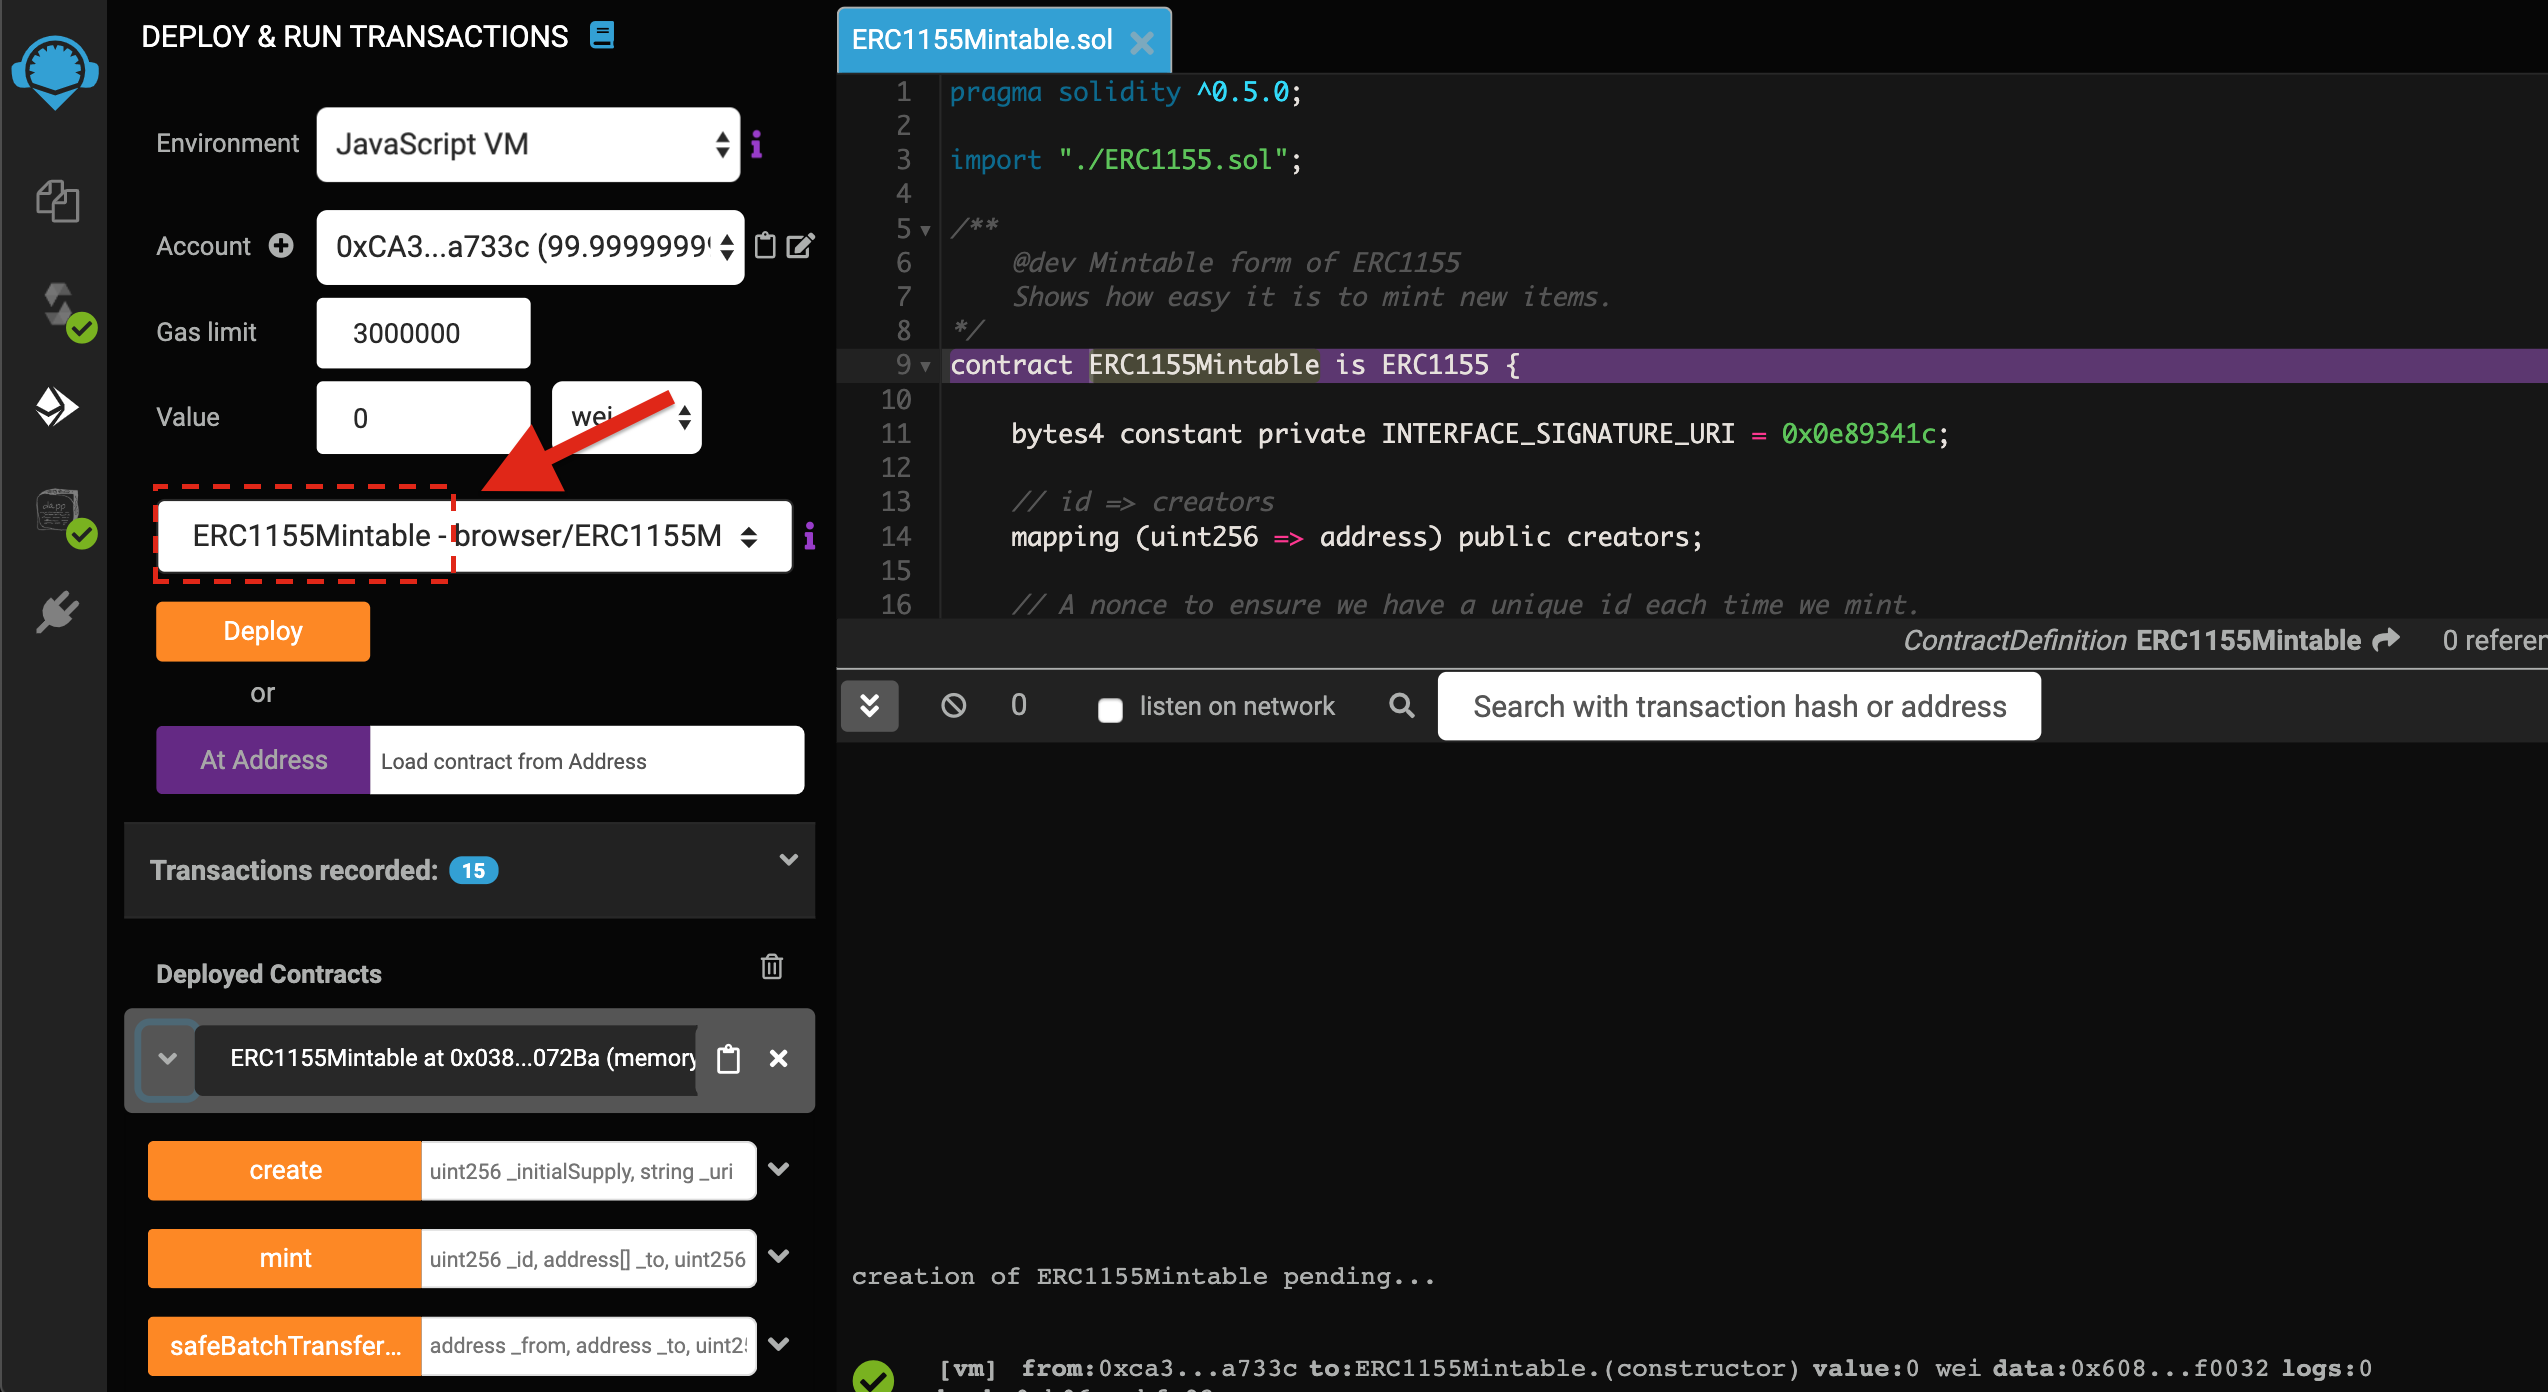Toggle the listen on network checkbox

coord(1110,709)
